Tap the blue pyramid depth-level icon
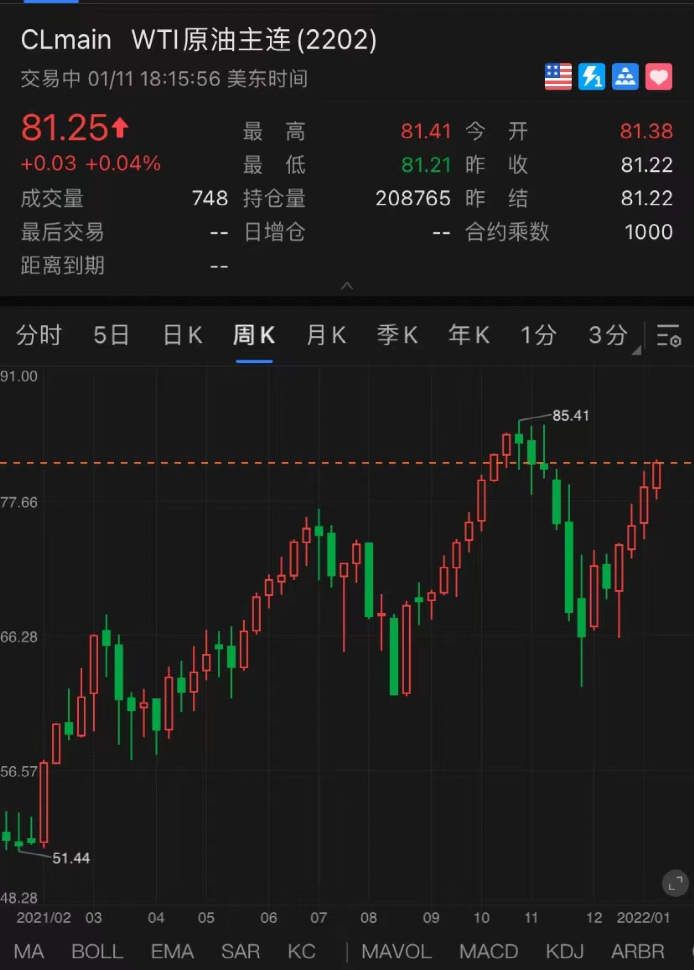This screenshot has height=970, width=694. pyautogui.click(x=625, y=77)
